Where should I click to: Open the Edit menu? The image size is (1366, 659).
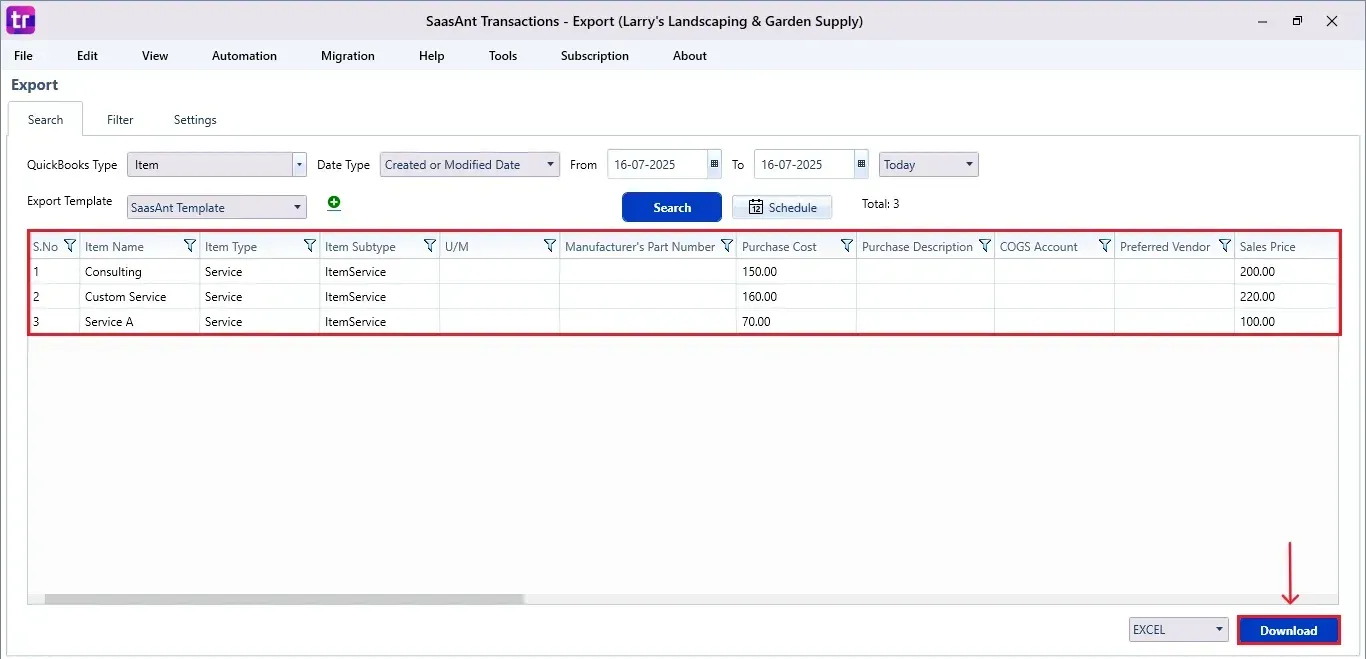(88, 56)
